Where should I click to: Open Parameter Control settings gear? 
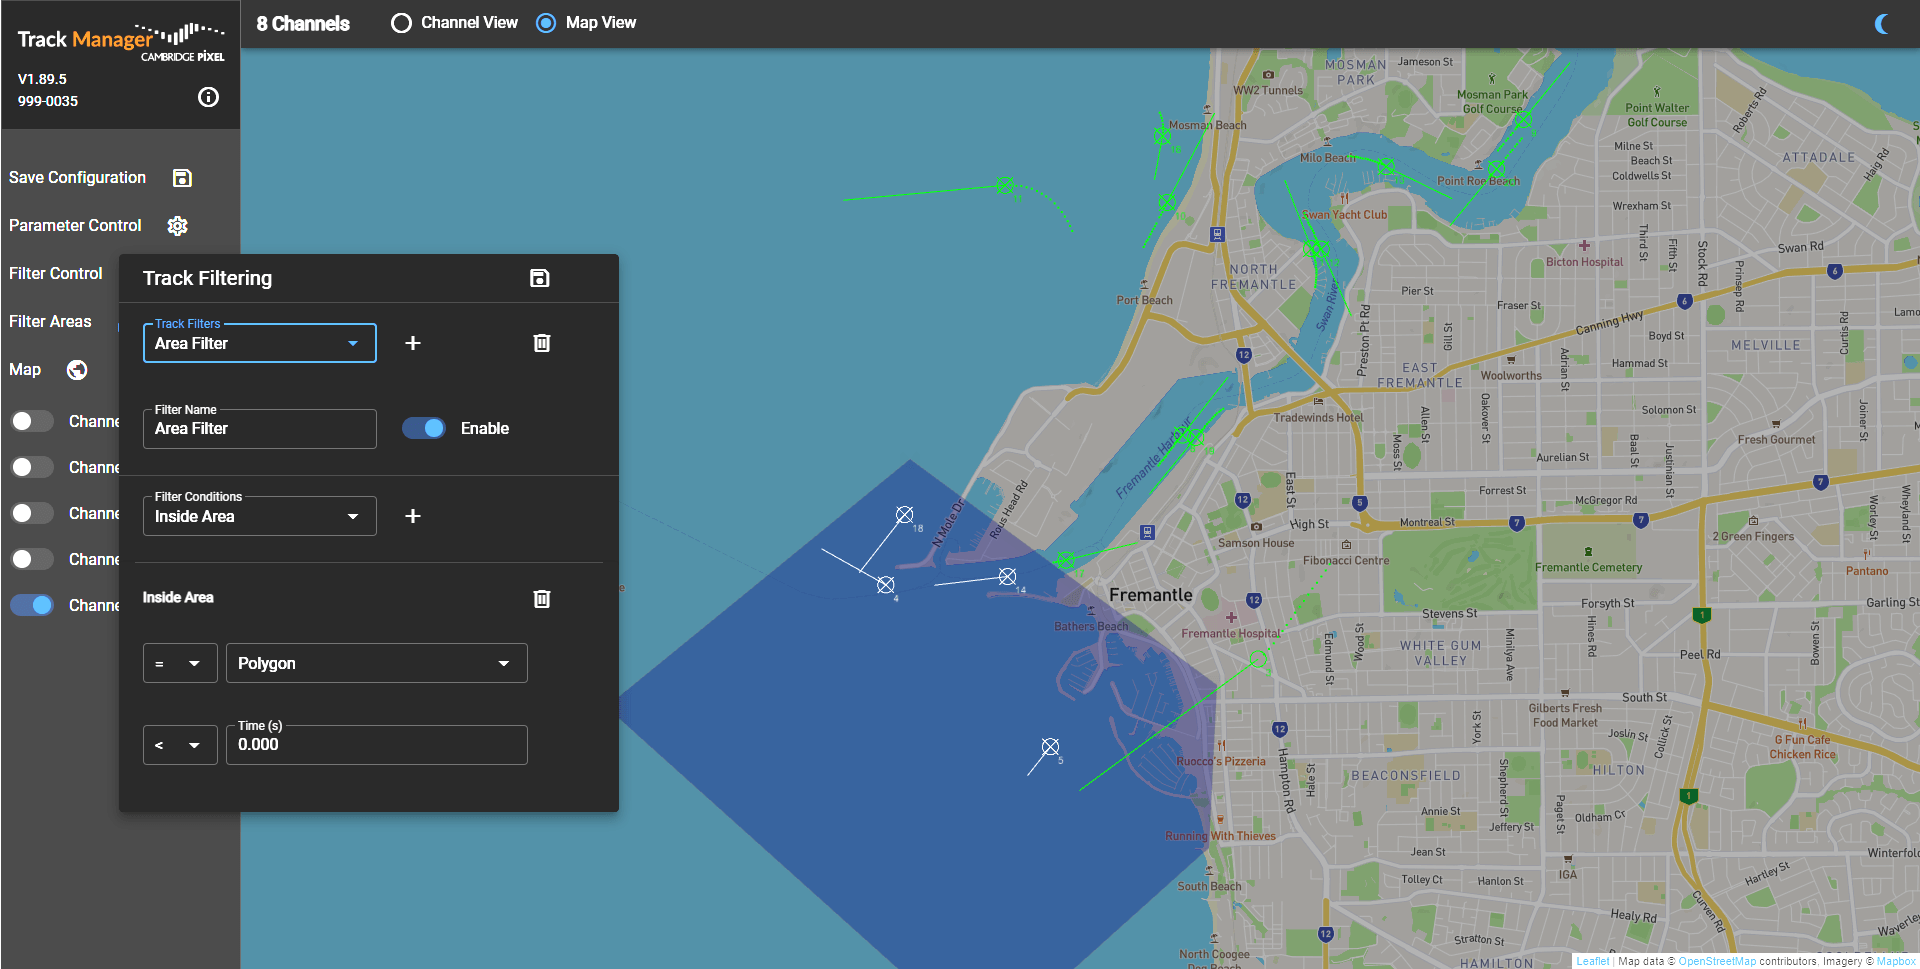[177, 225]
